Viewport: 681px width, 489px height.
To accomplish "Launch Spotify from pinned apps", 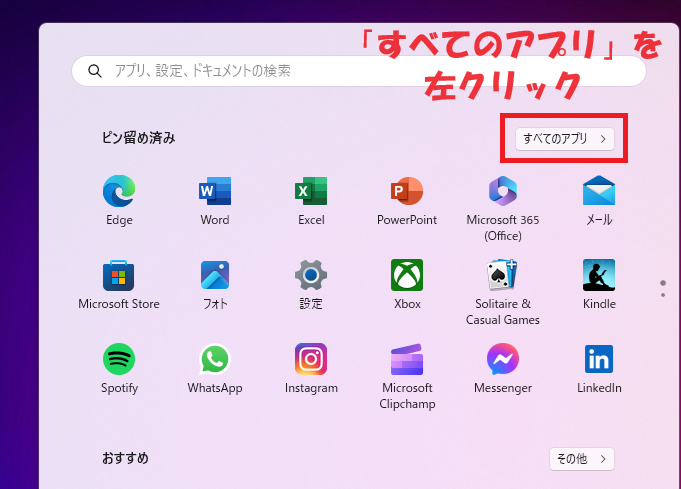I will 119,359.
